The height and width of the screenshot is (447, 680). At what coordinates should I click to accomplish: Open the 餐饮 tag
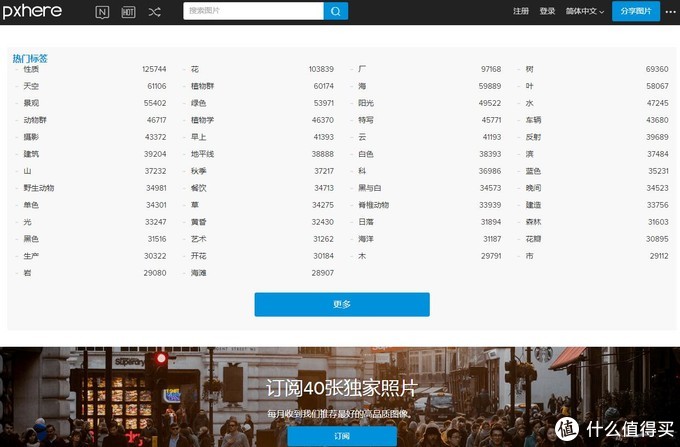(x=199, y=188)
